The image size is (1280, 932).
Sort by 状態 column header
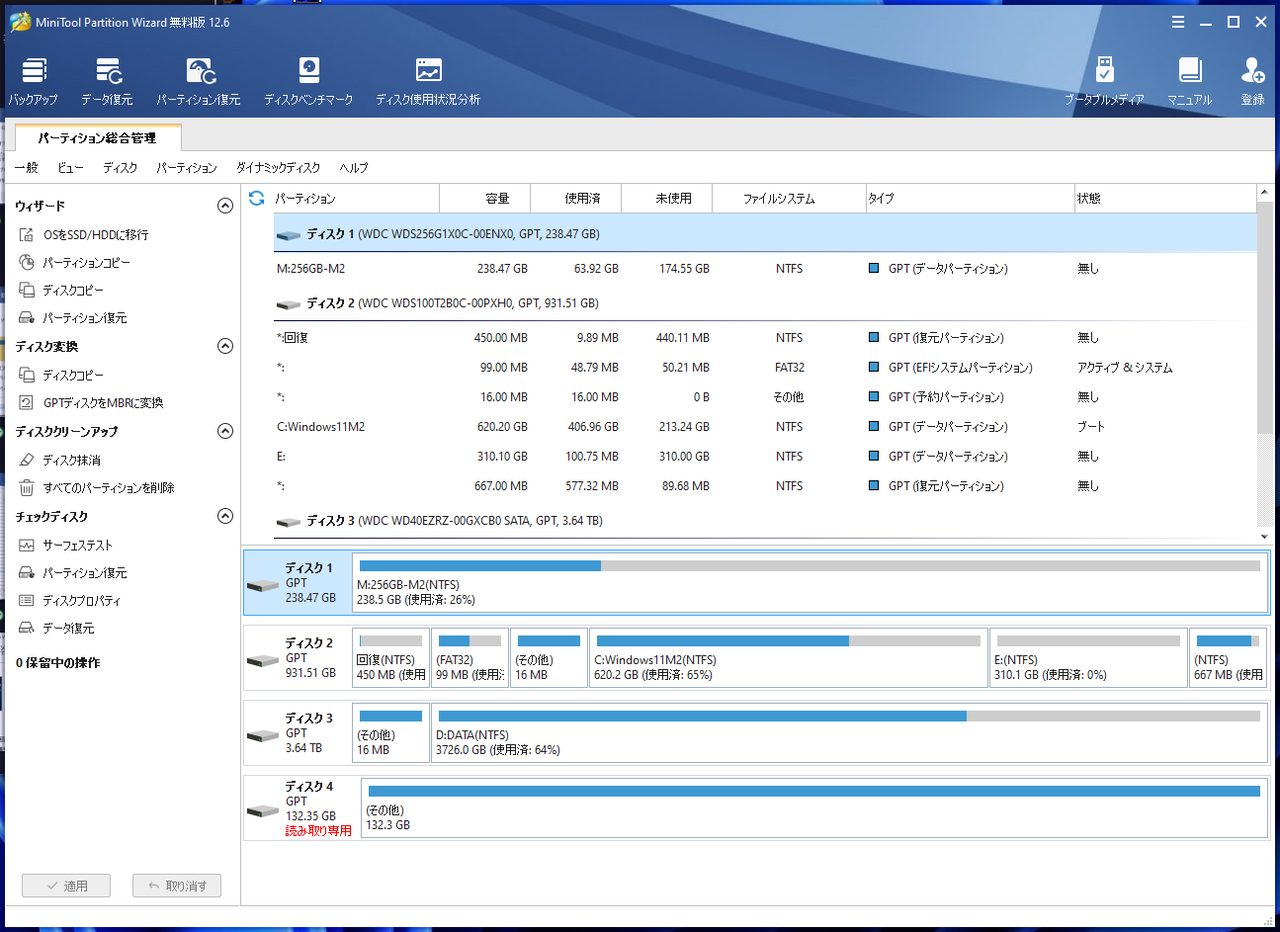coord(1165,199)
